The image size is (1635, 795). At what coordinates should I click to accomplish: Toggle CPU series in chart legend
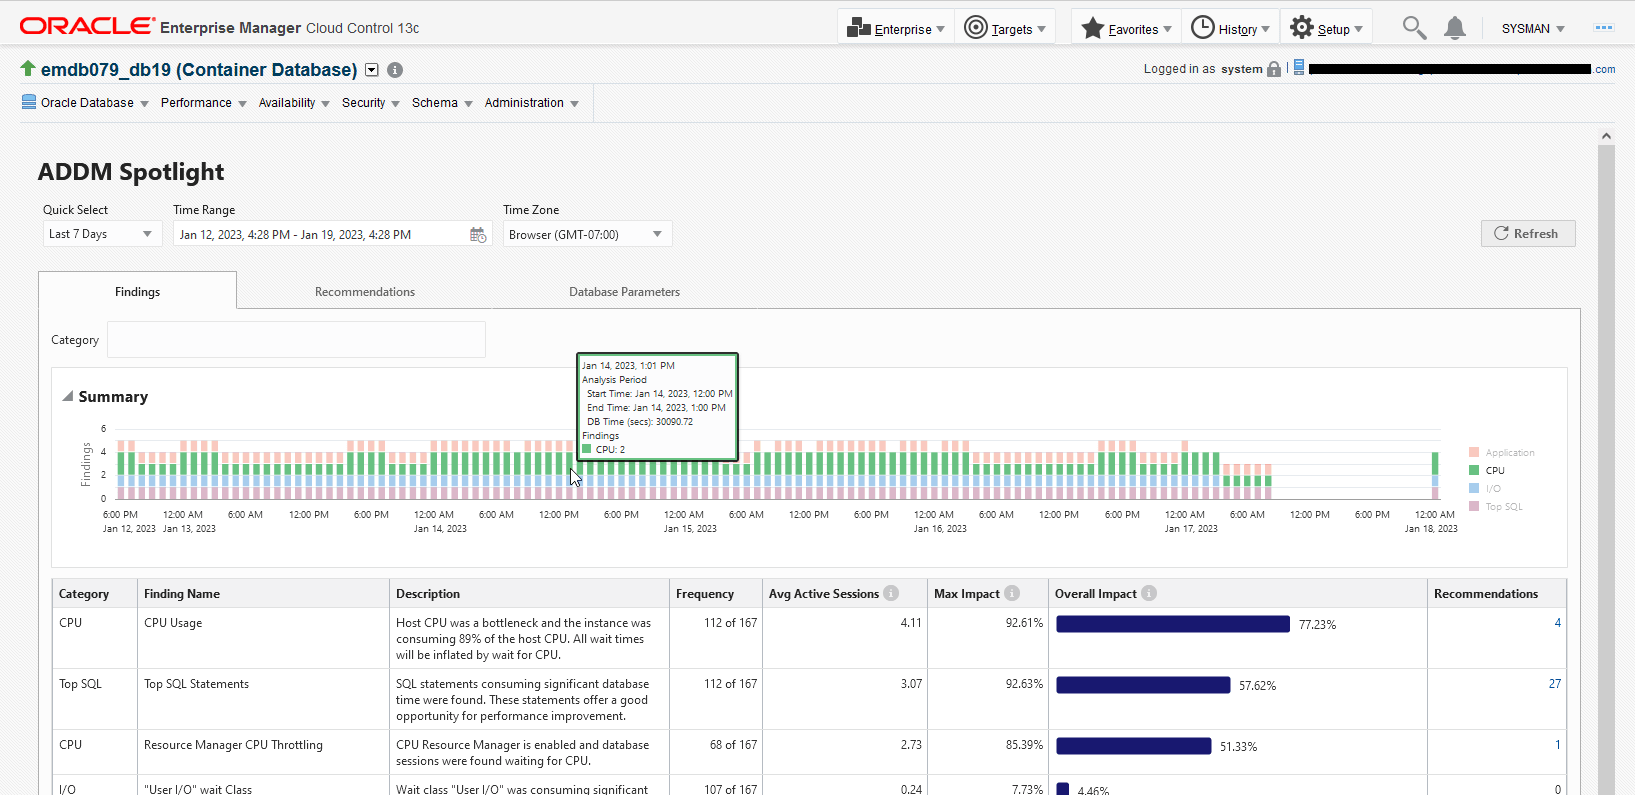pyautogui.click(x=1494, y=471)
